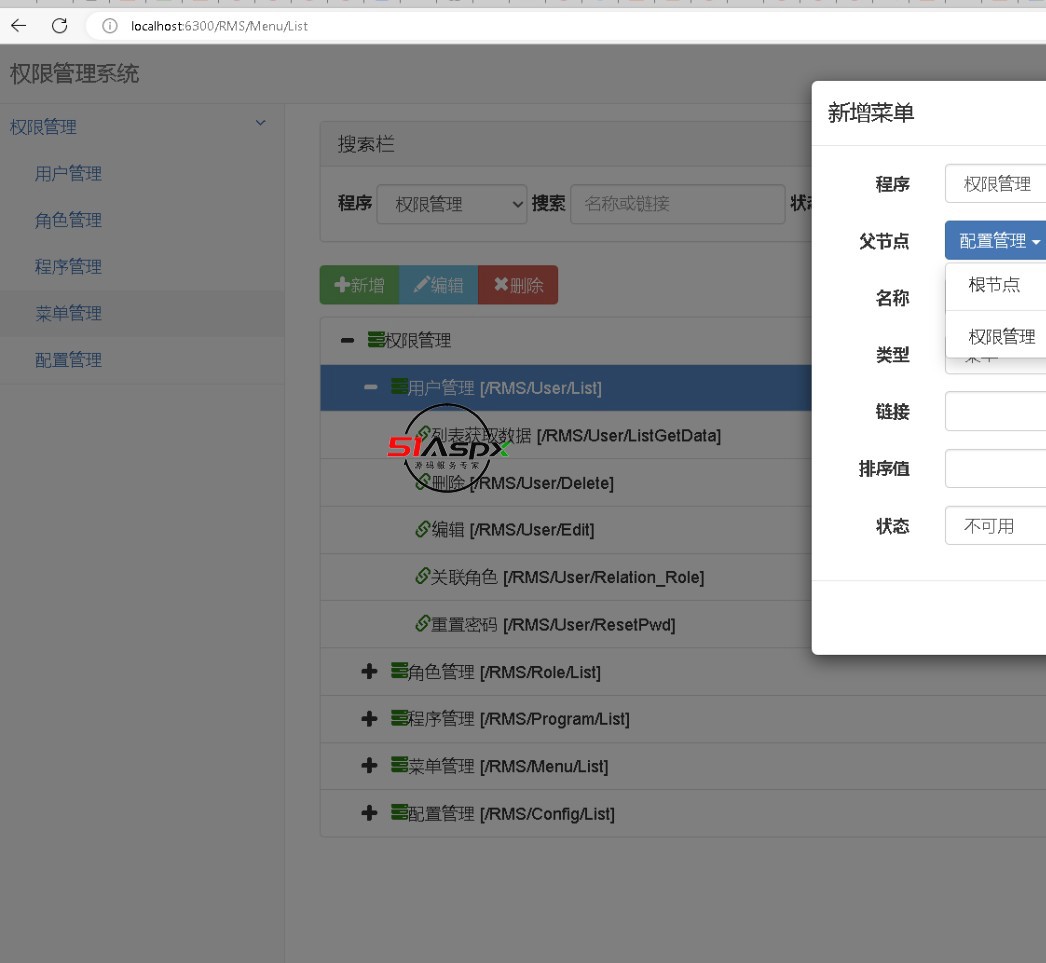Select the 关联角色 [/RMS/User/Relation_Role] row text
Image resolution: width=1046 pixels, height=963 pixels.
tap(568, 578)
